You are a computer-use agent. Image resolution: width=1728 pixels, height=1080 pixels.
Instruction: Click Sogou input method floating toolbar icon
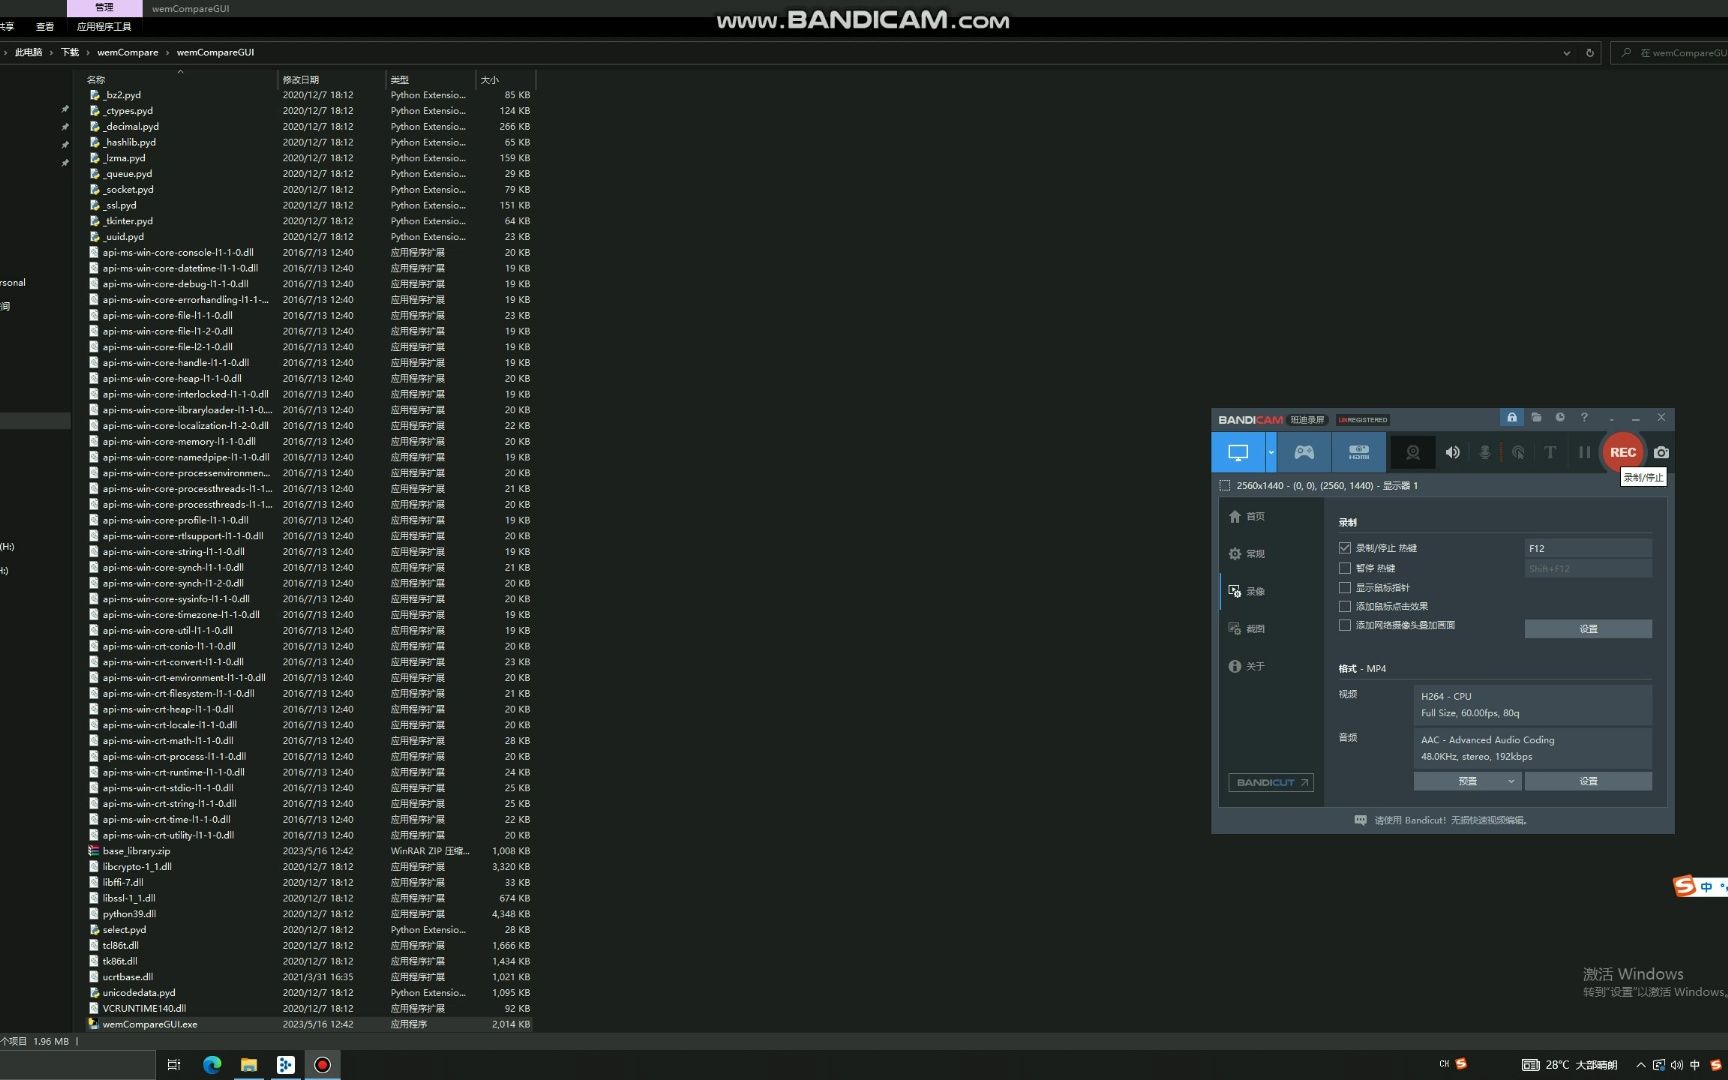click(1685, 886)
